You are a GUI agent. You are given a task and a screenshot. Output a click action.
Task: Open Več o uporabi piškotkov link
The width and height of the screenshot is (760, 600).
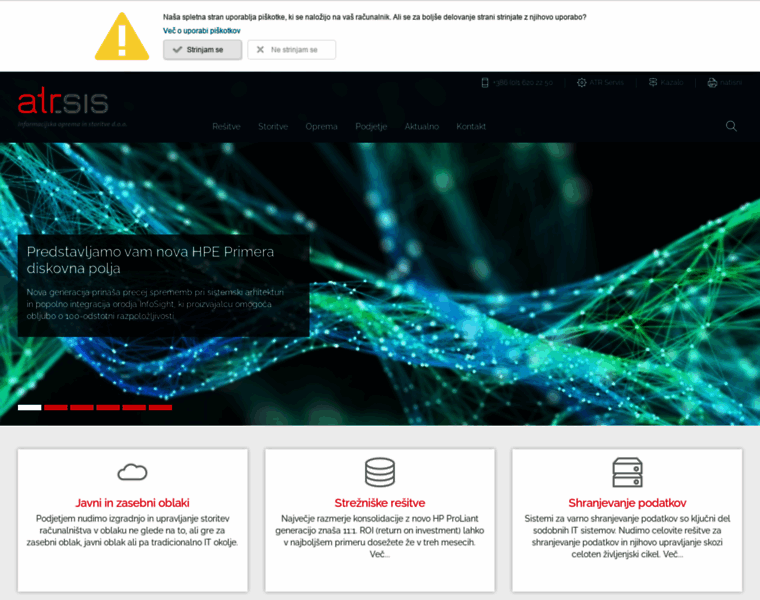click(x=202, y=31)
